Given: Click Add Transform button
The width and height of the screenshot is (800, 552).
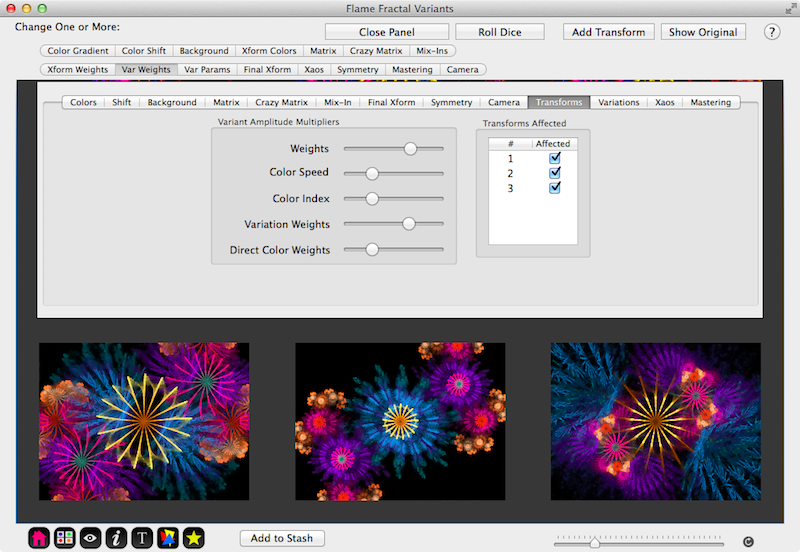Looking at the screenshot, I should click(x=609, y=32).
